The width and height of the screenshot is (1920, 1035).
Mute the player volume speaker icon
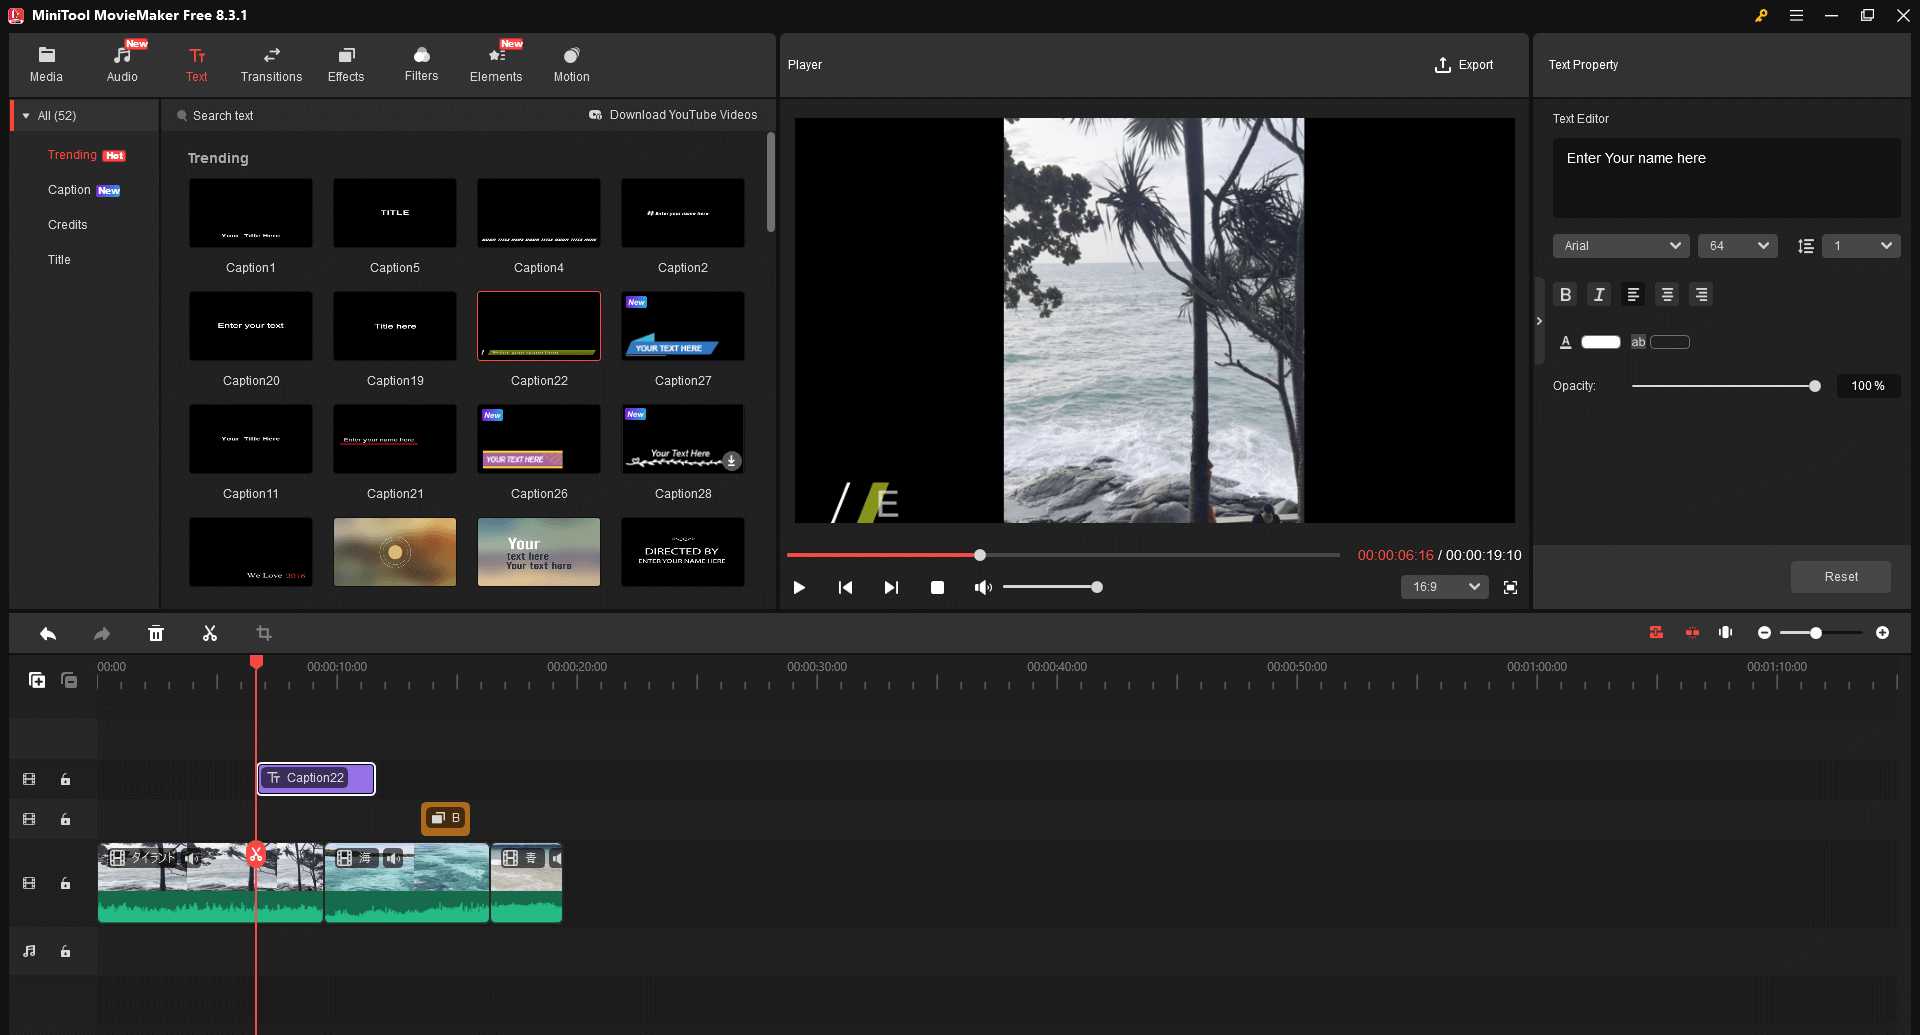click(x=983, y=587)
